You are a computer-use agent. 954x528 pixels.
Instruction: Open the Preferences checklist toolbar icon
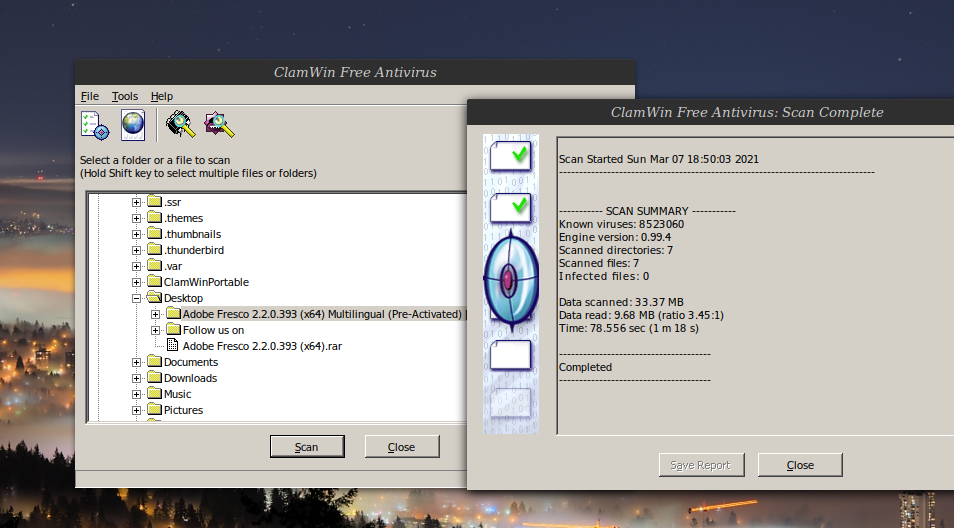click(x=95, y=125)
